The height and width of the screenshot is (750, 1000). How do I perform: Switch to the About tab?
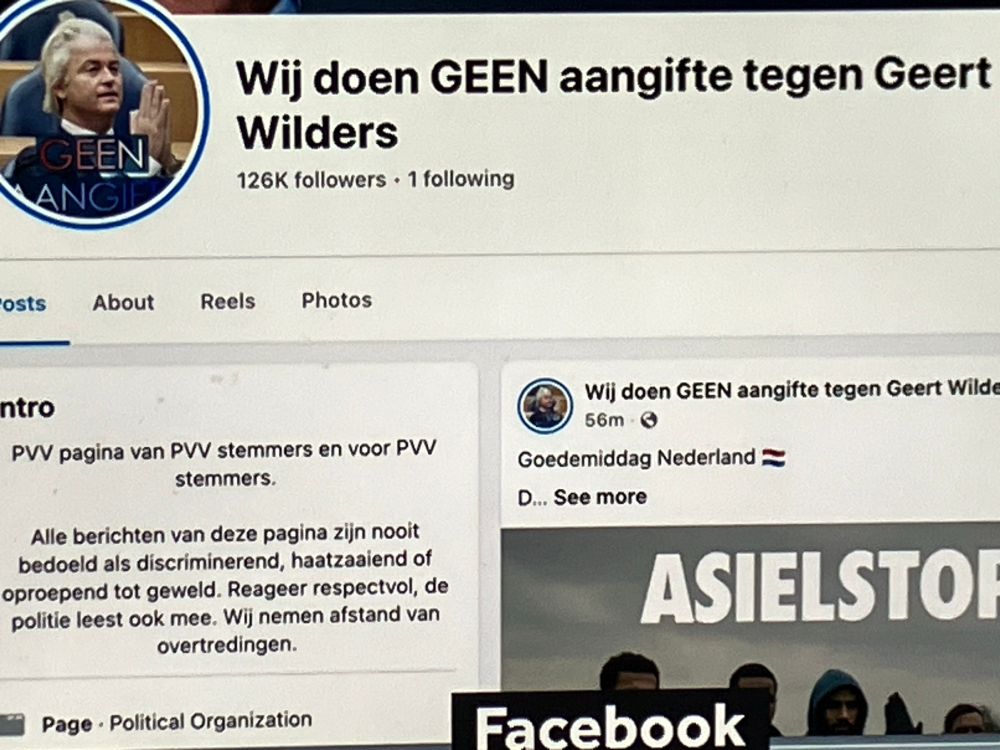[123, 302]
